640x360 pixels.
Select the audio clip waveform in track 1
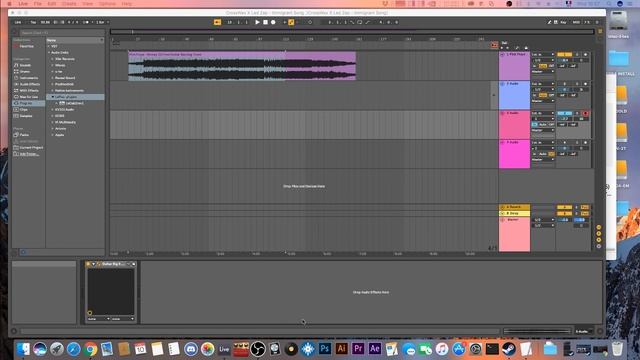(x=242, y=69)
